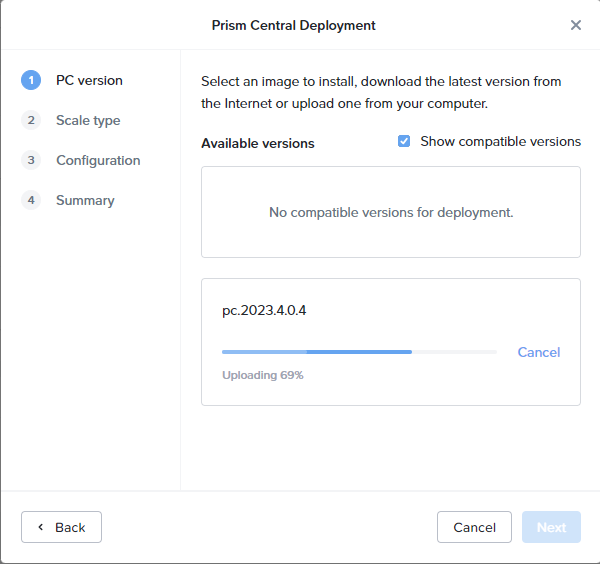Click the Available versions heading
The image size is (600, 564).
pos(258,143)
